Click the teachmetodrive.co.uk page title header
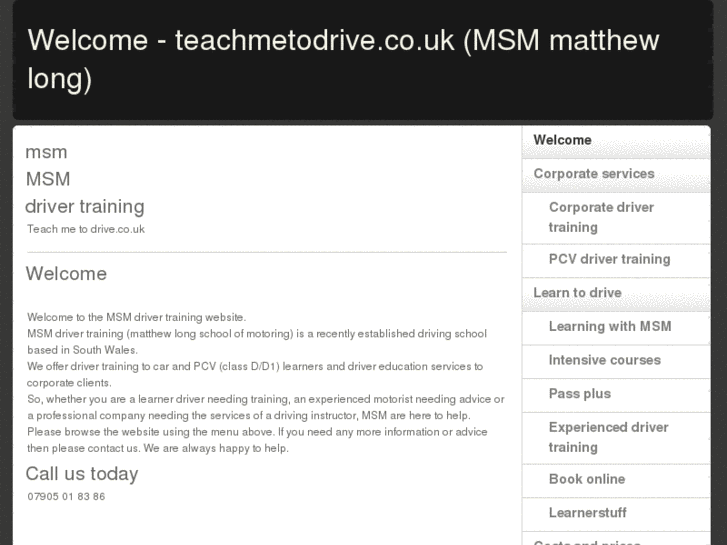 pyautogui.click(x=343, y=59)
